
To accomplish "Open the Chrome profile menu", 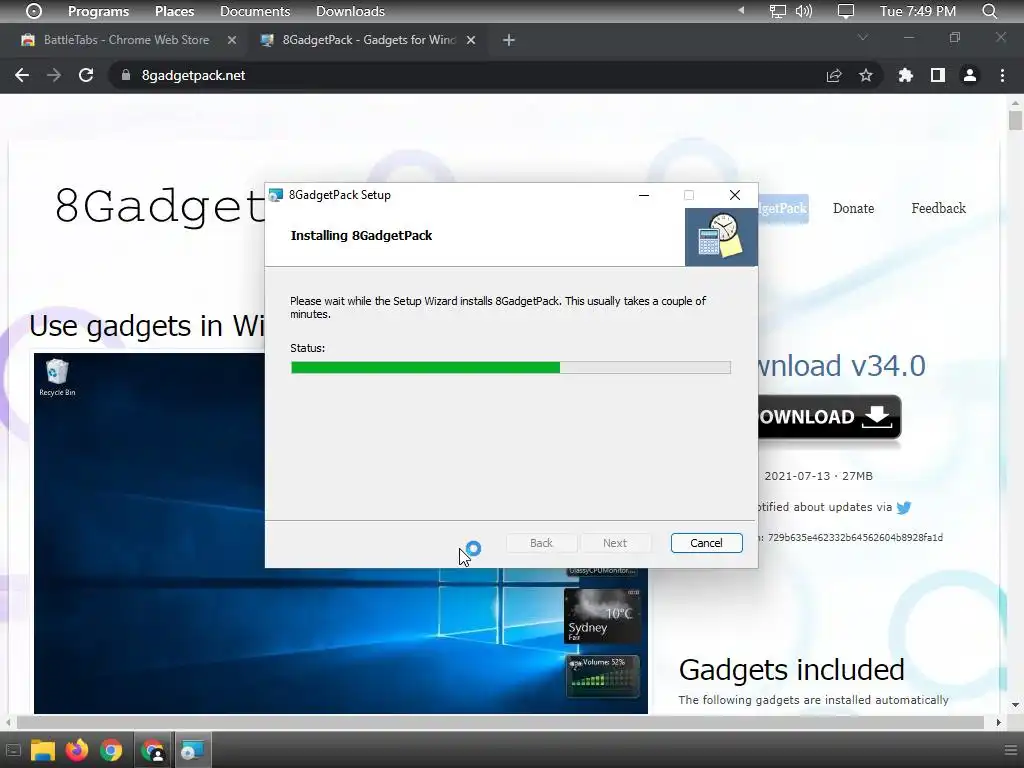I will click(970, 76).
